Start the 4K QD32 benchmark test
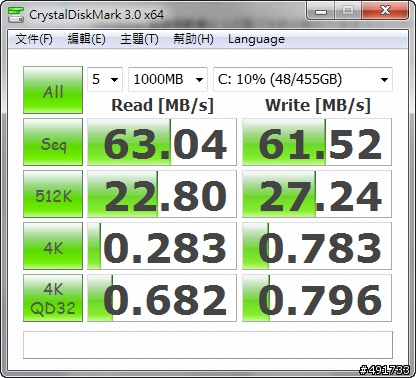416x378 pixels. 53,298
